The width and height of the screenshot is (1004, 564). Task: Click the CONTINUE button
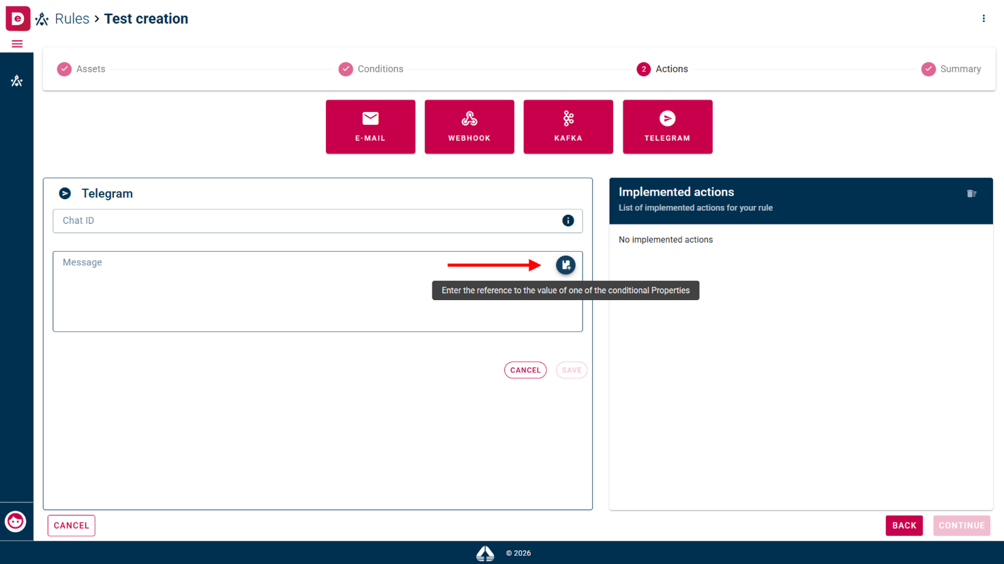coord(962,526)
